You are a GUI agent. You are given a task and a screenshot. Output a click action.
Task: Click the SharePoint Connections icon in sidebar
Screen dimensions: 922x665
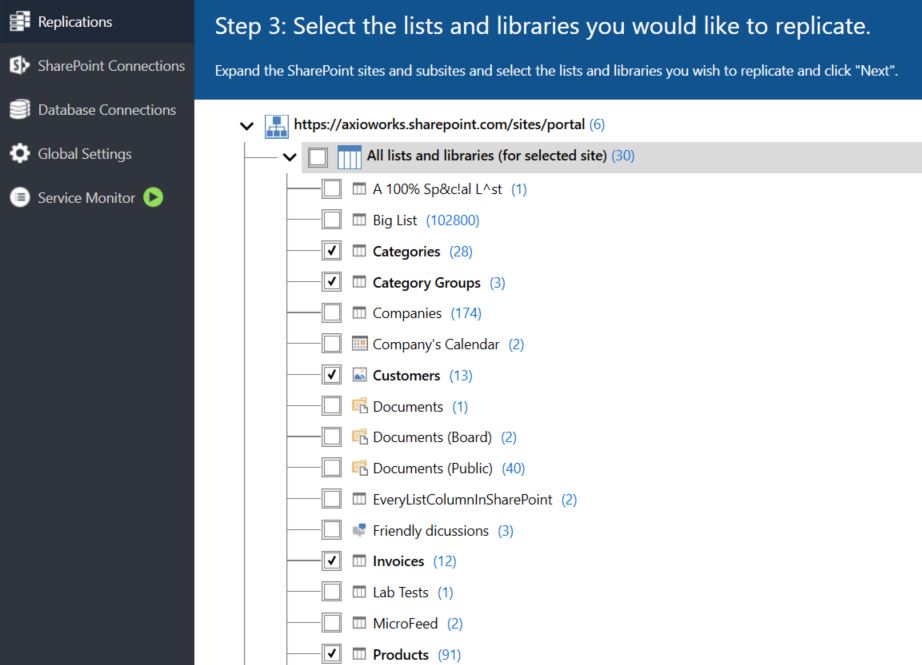[19, 66]
